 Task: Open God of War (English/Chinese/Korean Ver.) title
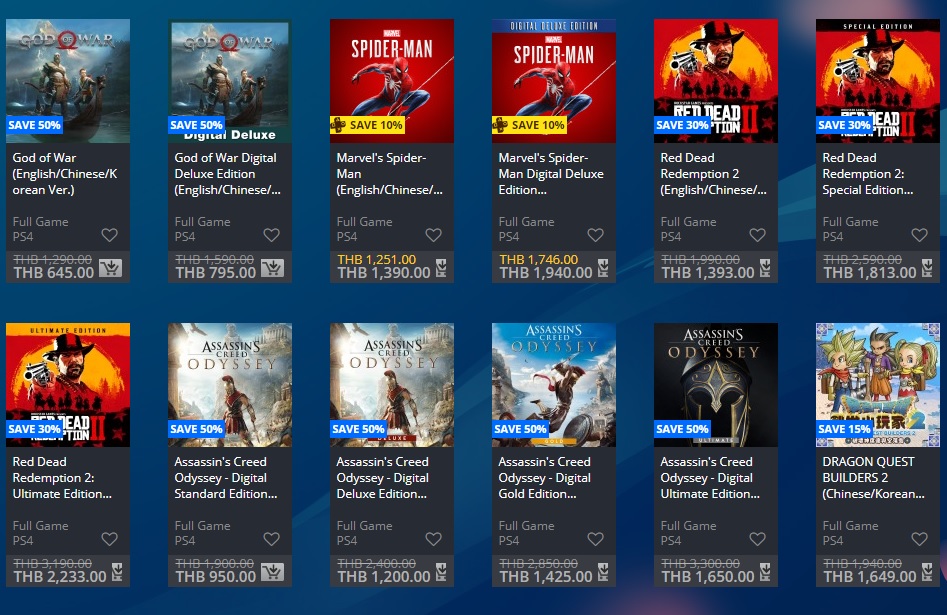pos(65,174)
